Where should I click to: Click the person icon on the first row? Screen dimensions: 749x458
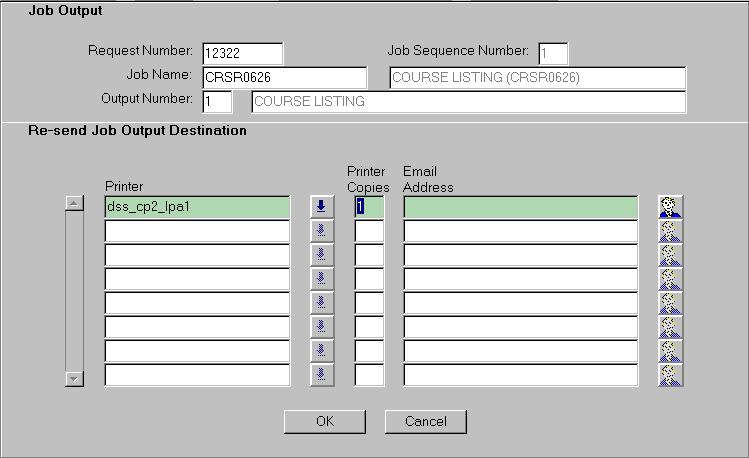click(x=670, y=207)
